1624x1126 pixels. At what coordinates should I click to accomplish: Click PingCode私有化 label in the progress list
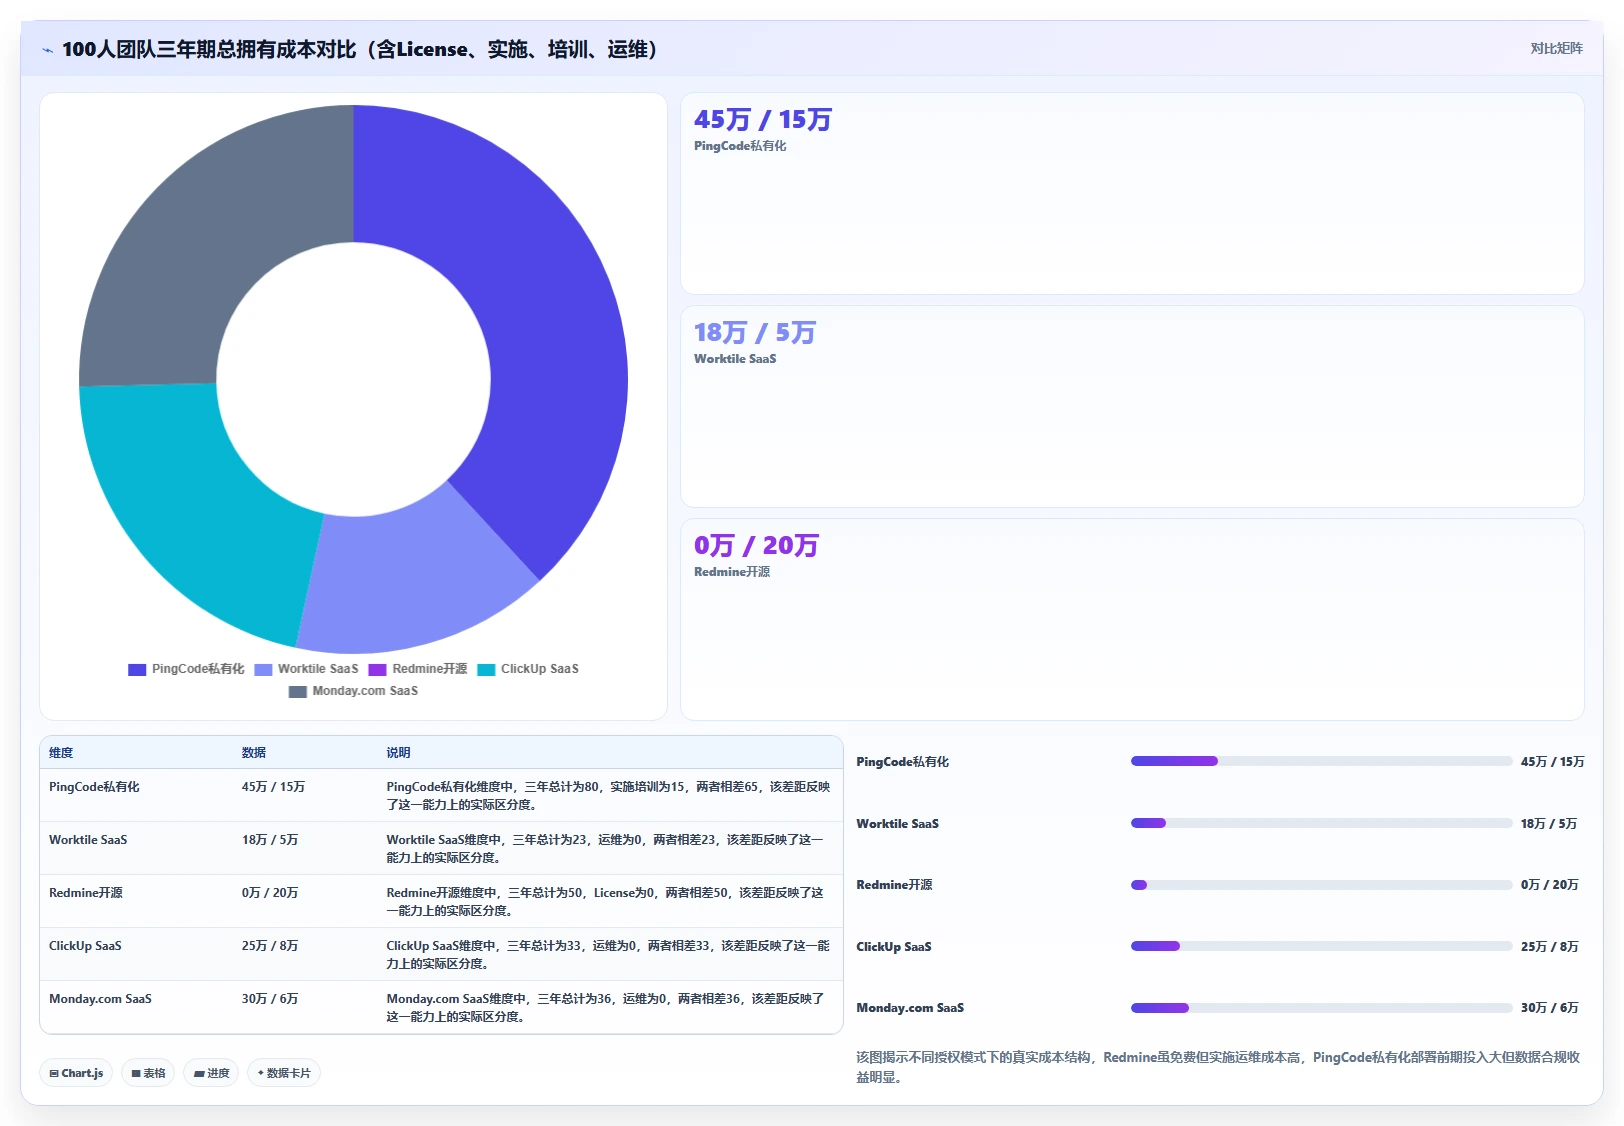pyautogui.click(x=903, y=762)
